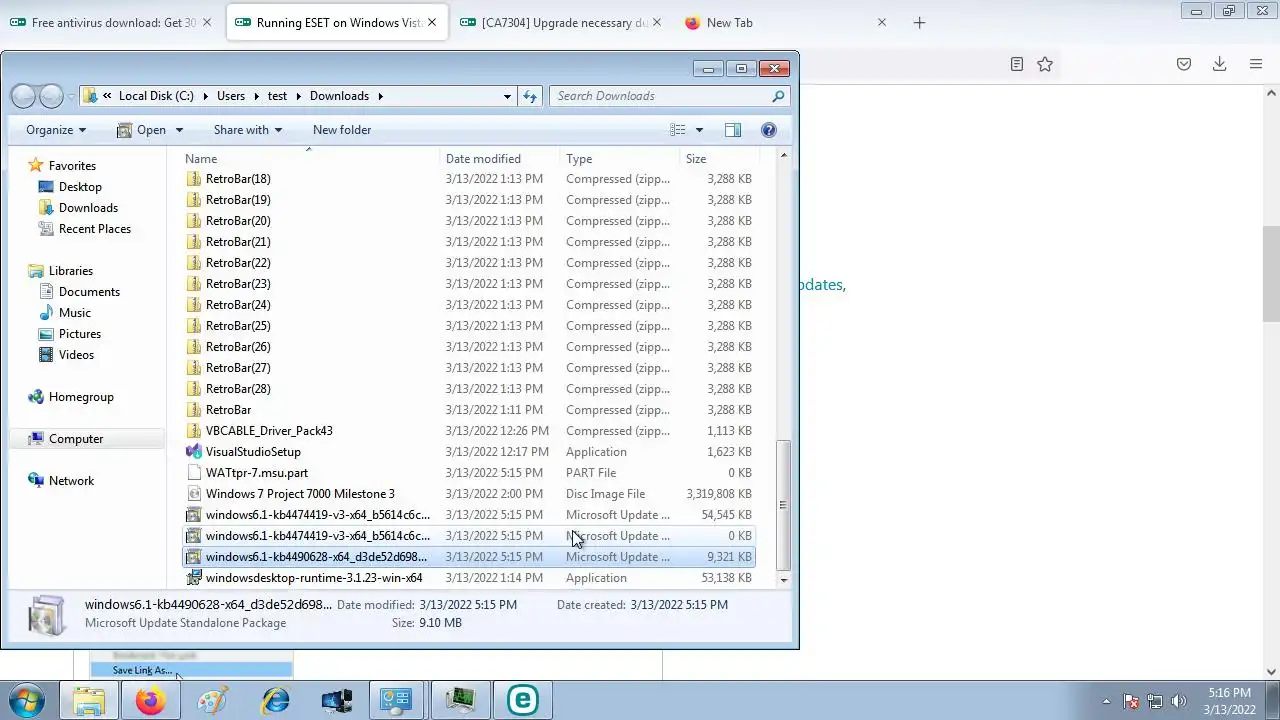Screen dimensions: 1280x720
Task: Click Save Link As context menu item
Action: pos(190,670)
